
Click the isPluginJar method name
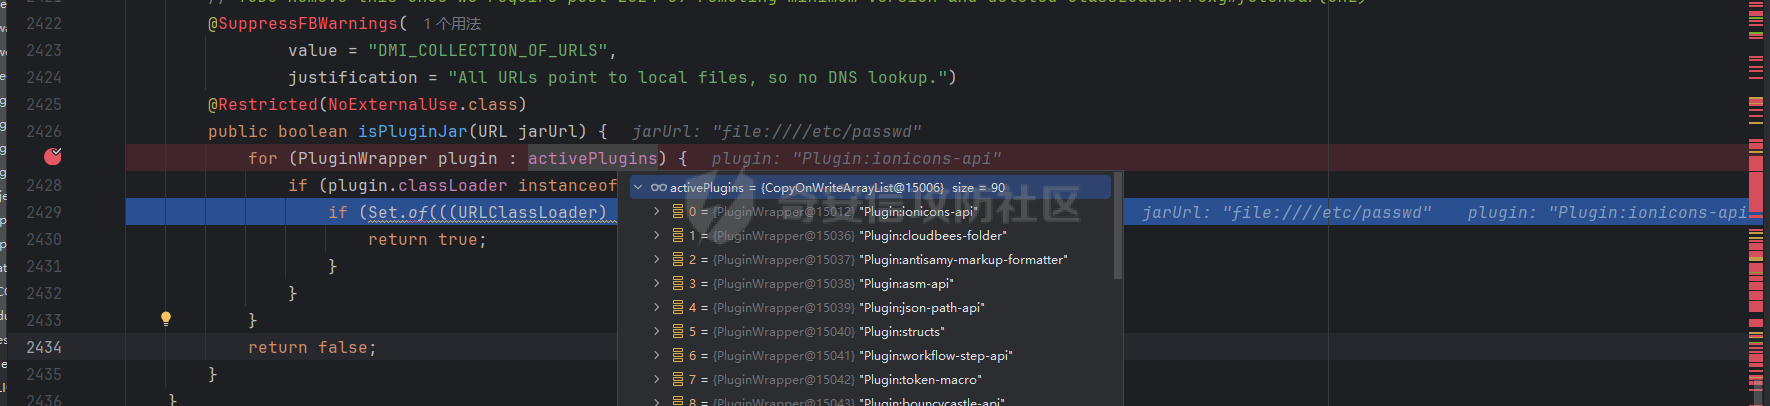coord(412,131)
